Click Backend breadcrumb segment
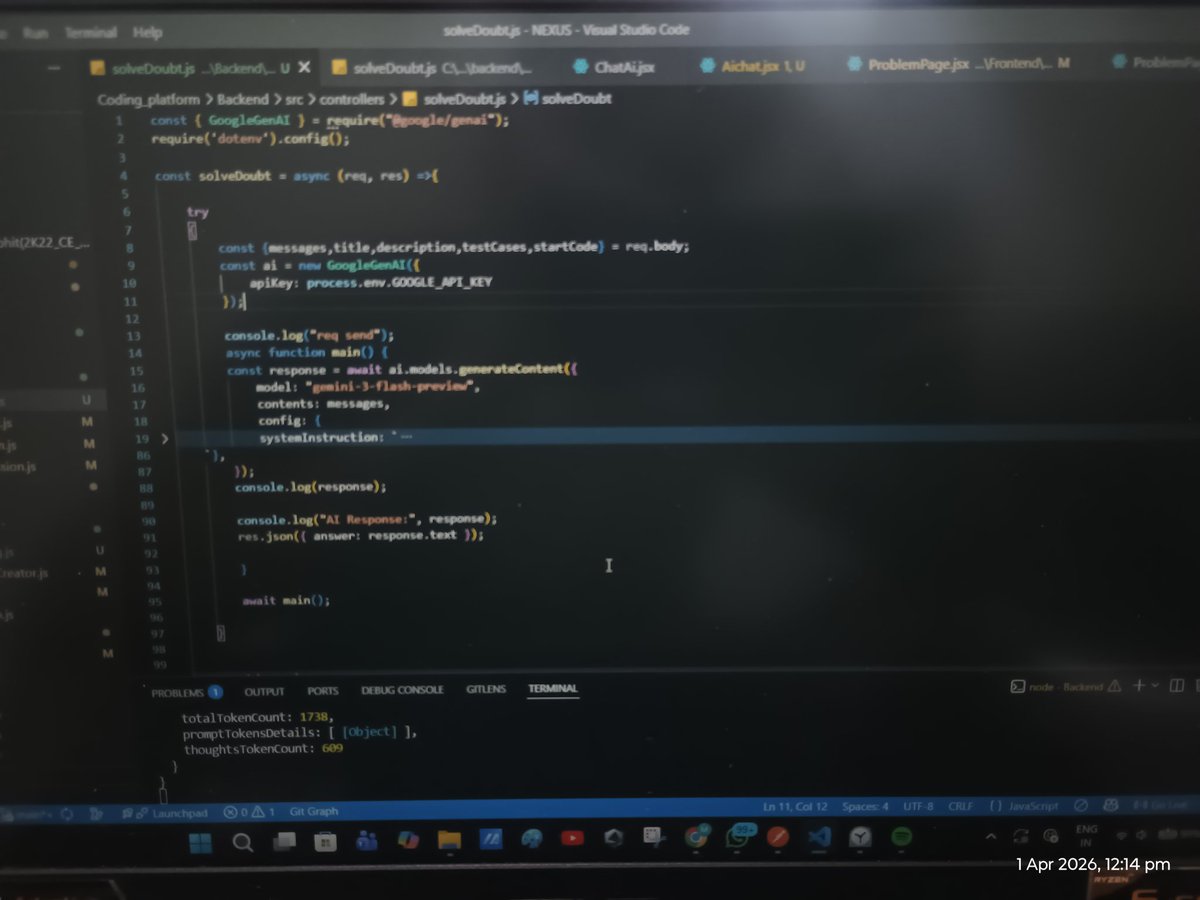Image resolution: width=1200 pixels, height=900 pixels. point(244,99)
